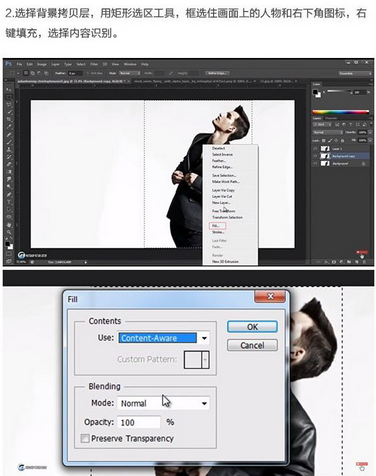Select the Dodge tool
This screenshot has width=376, height=476.
tap(9, 186)
